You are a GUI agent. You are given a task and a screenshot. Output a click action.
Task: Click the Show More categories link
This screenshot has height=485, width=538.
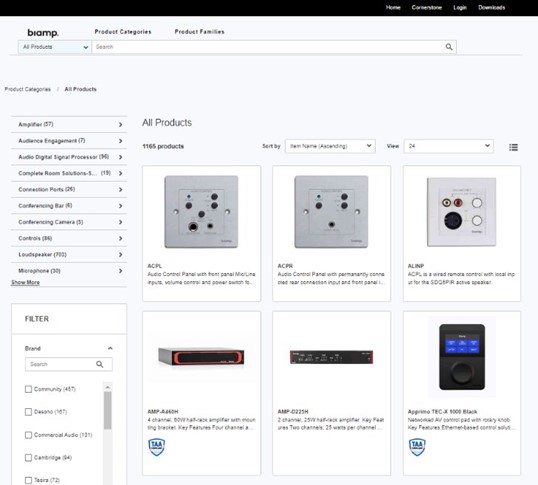[25, 282]
